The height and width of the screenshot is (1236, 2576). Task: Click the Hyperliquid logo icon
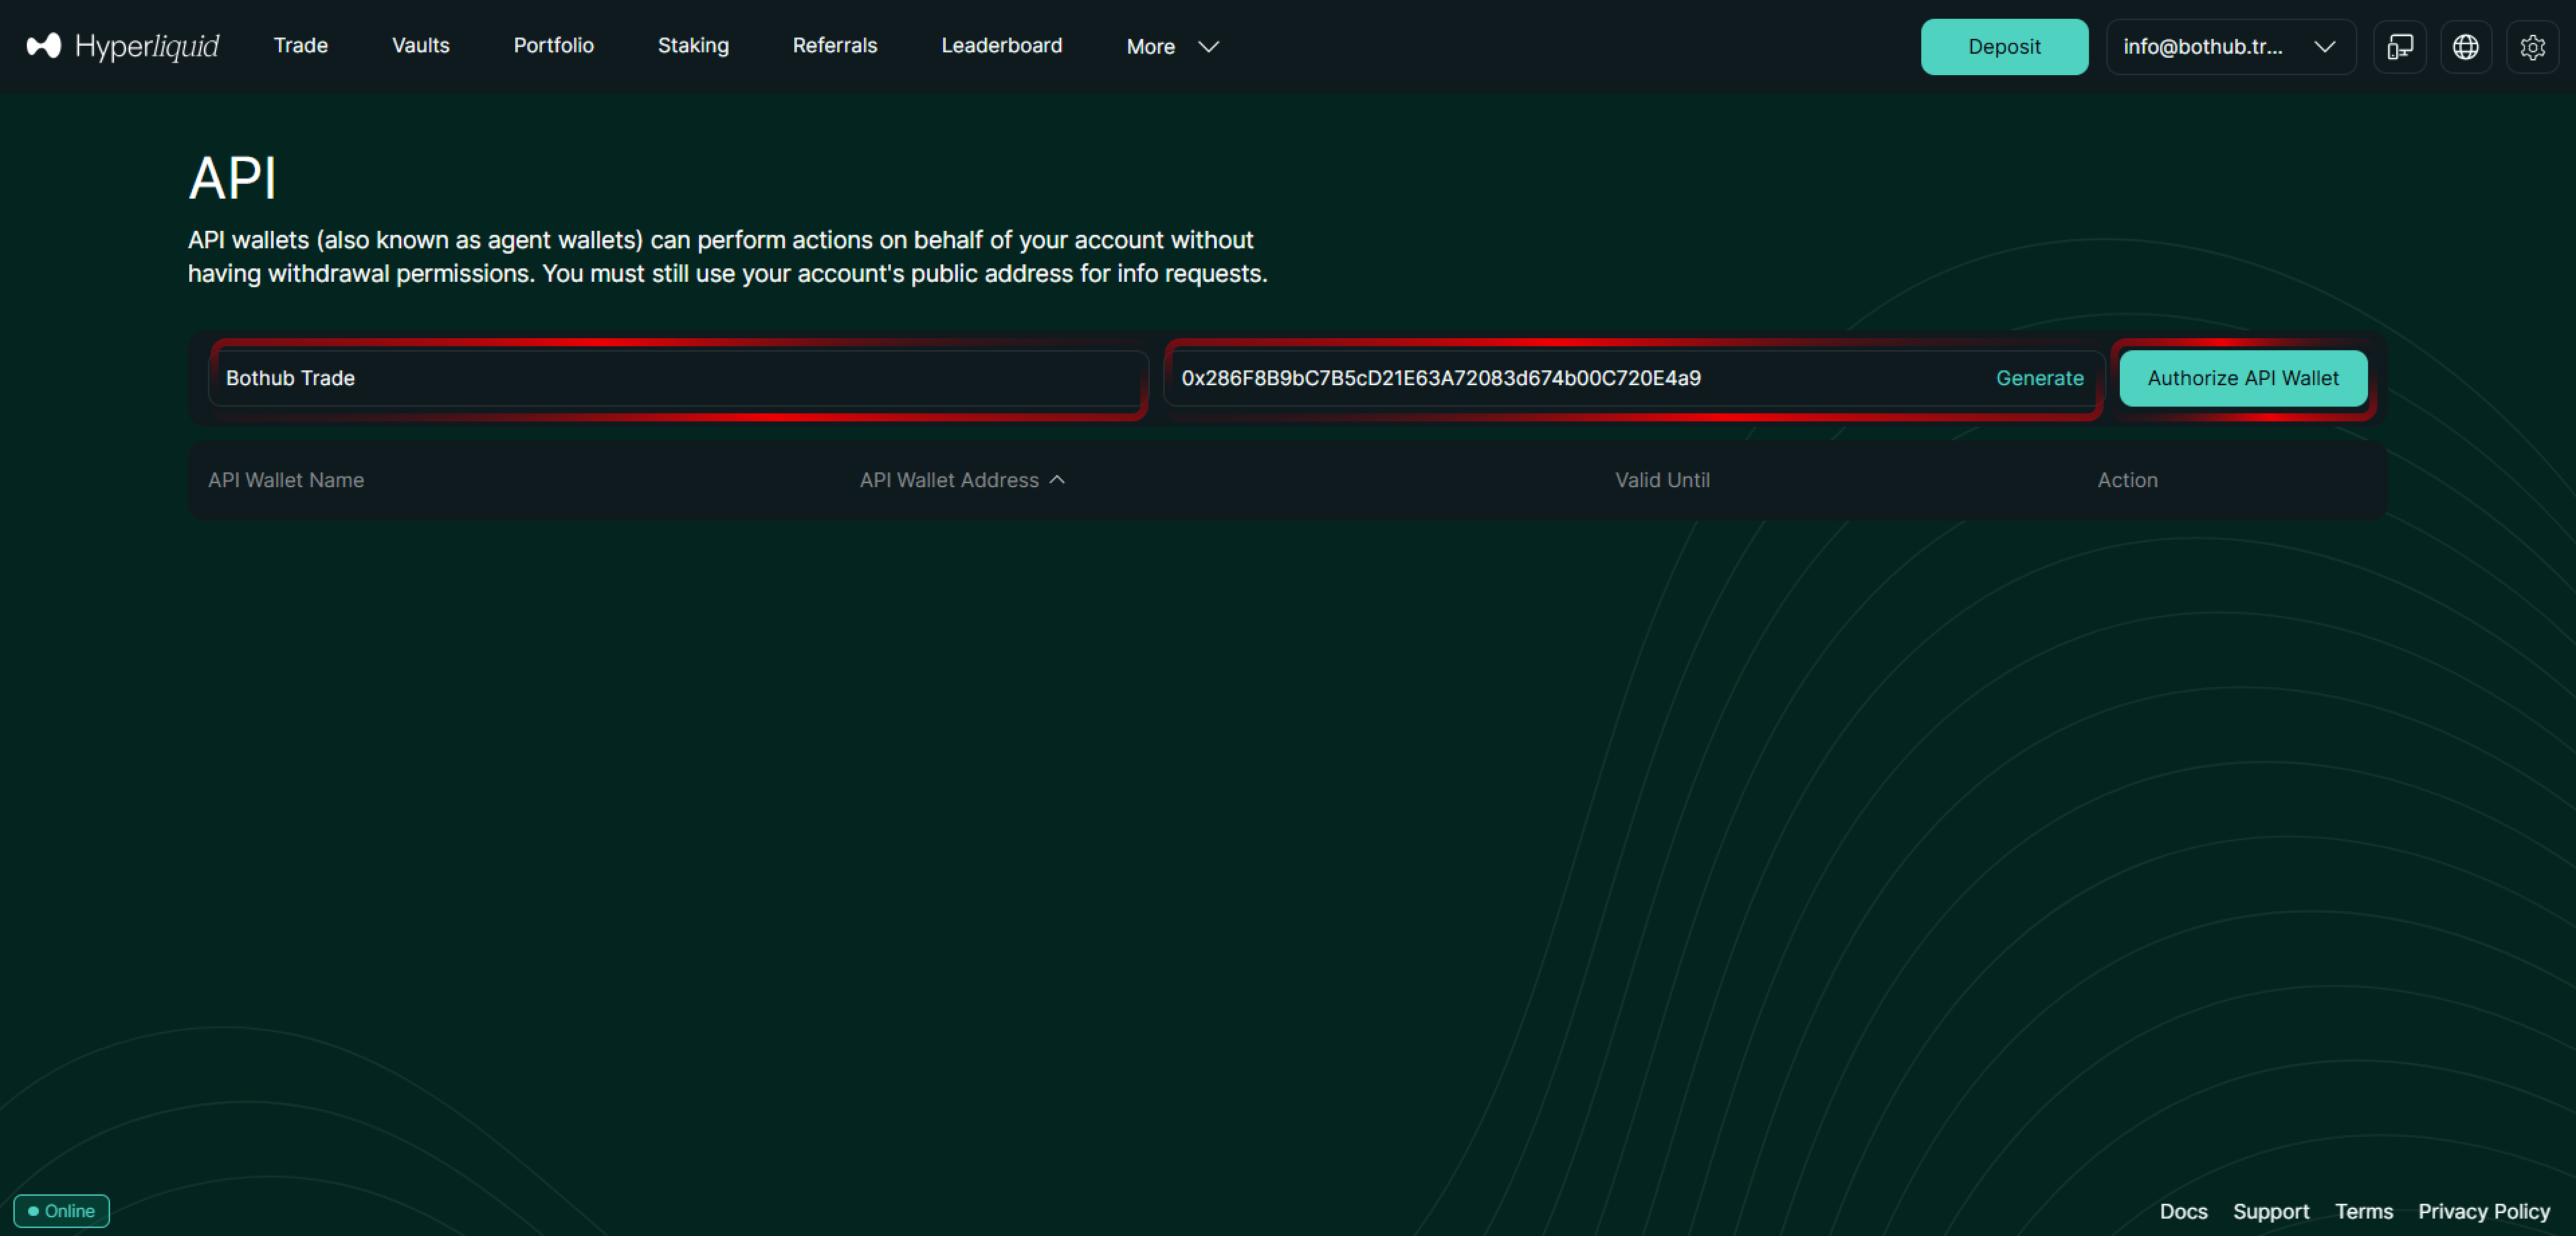pos(43,46)
